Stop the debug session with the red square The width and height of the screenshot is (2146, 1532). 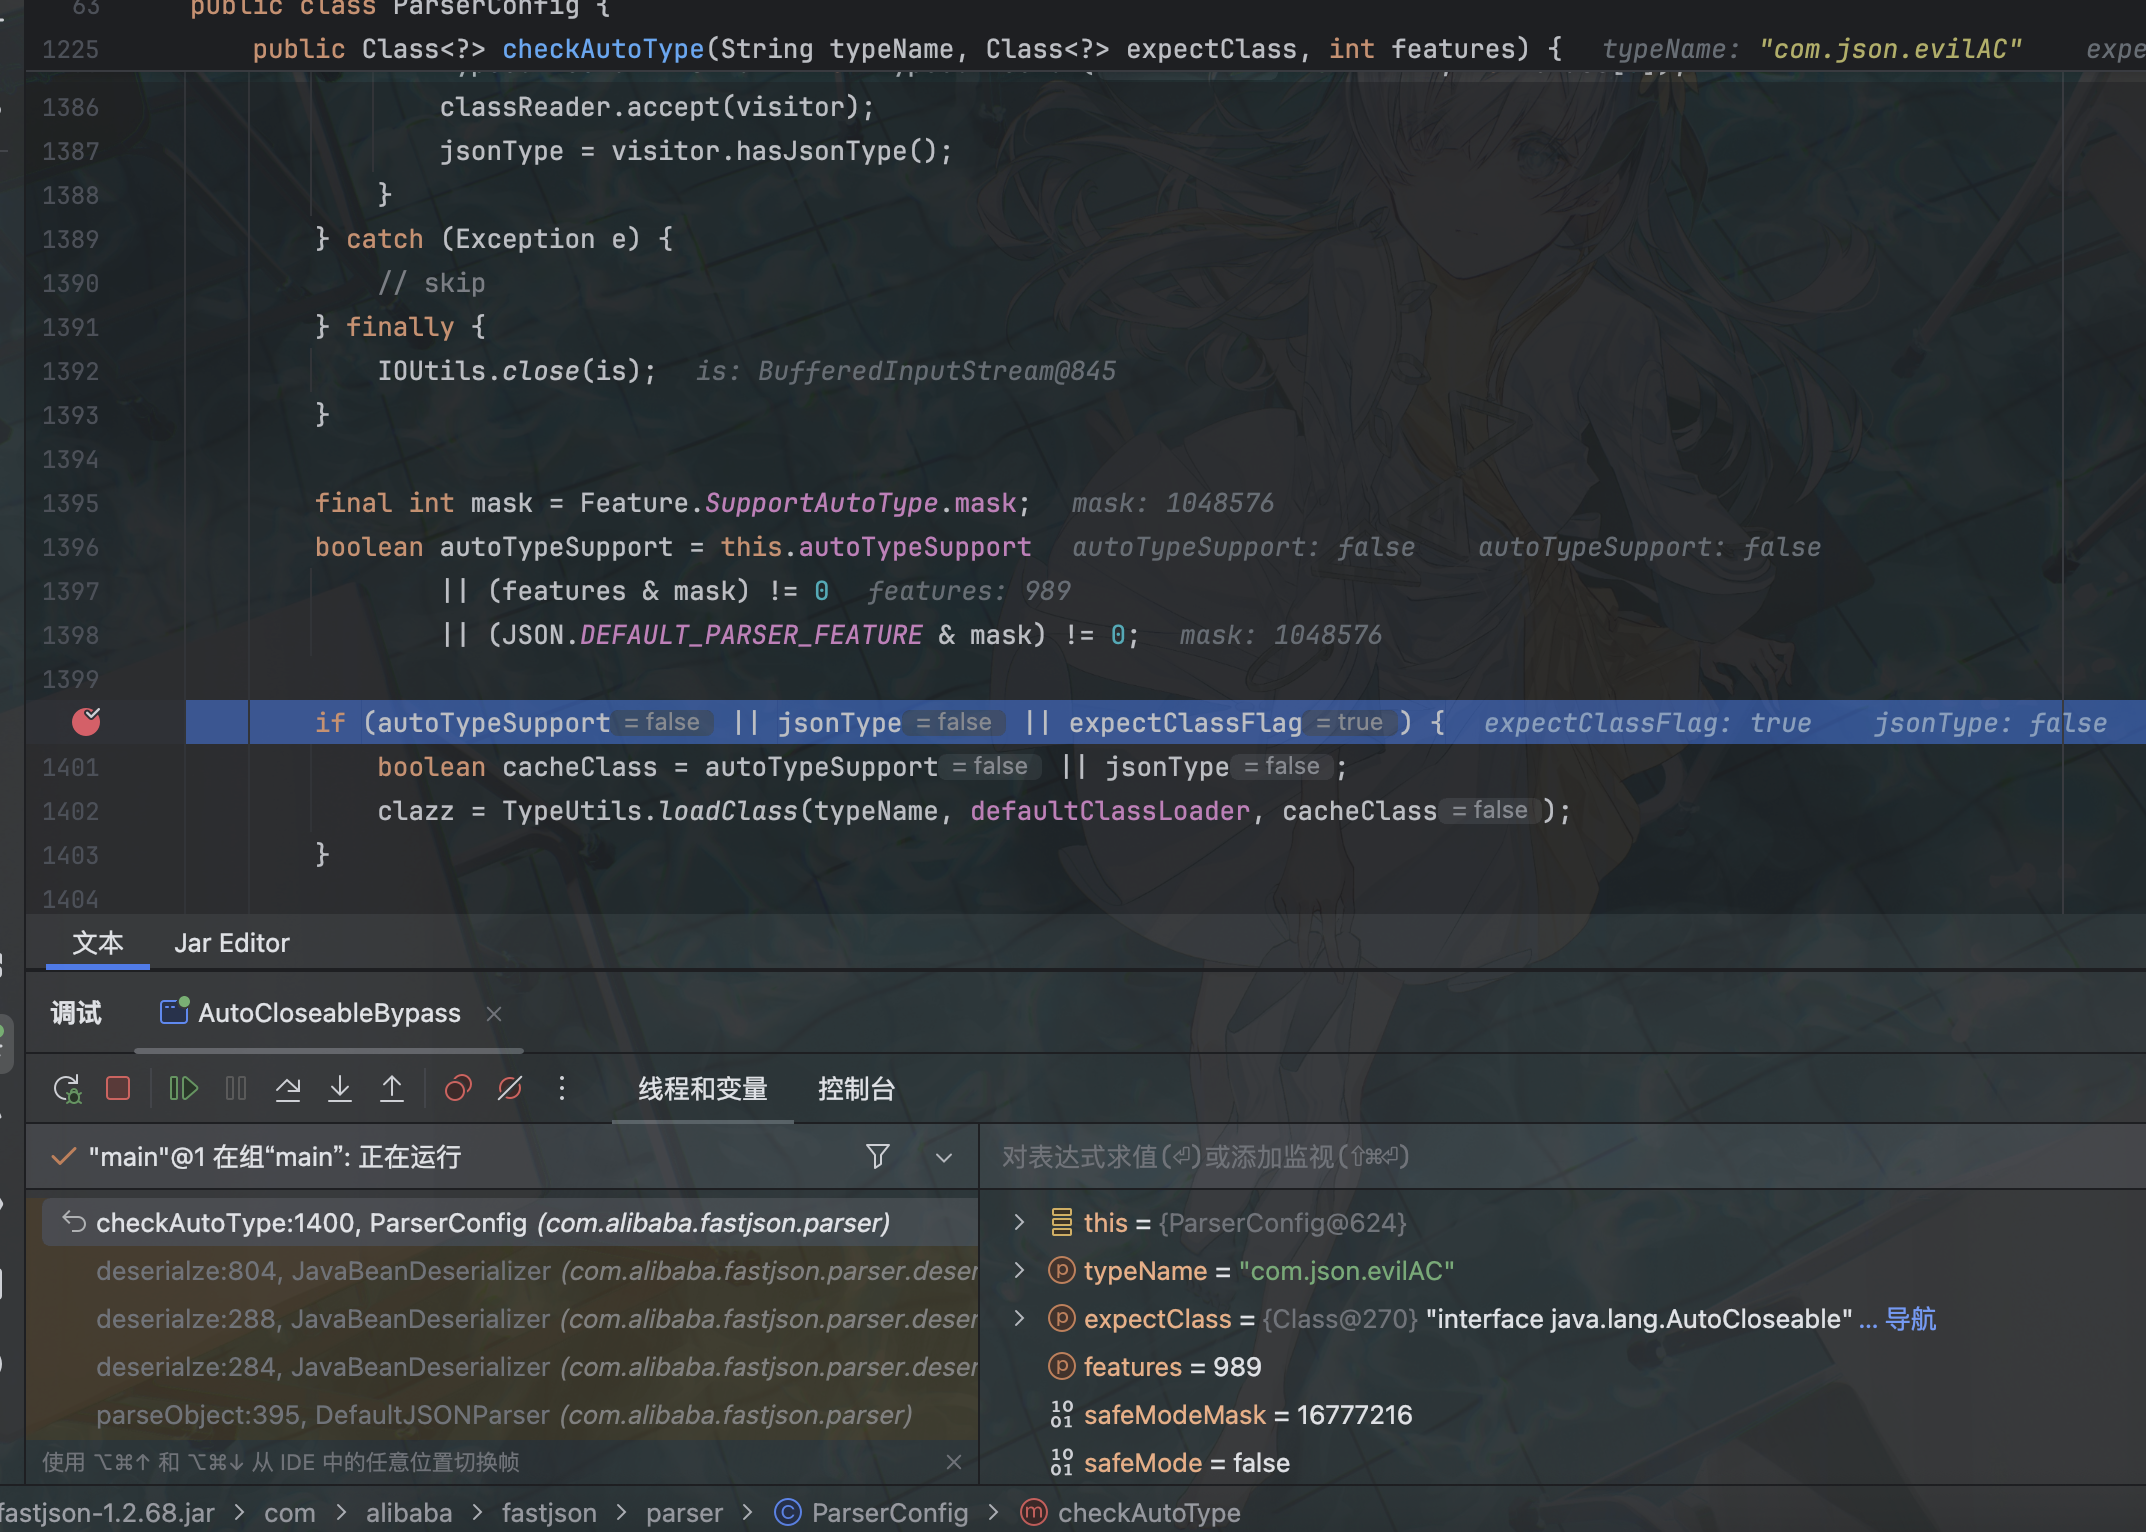point(118,1088)
